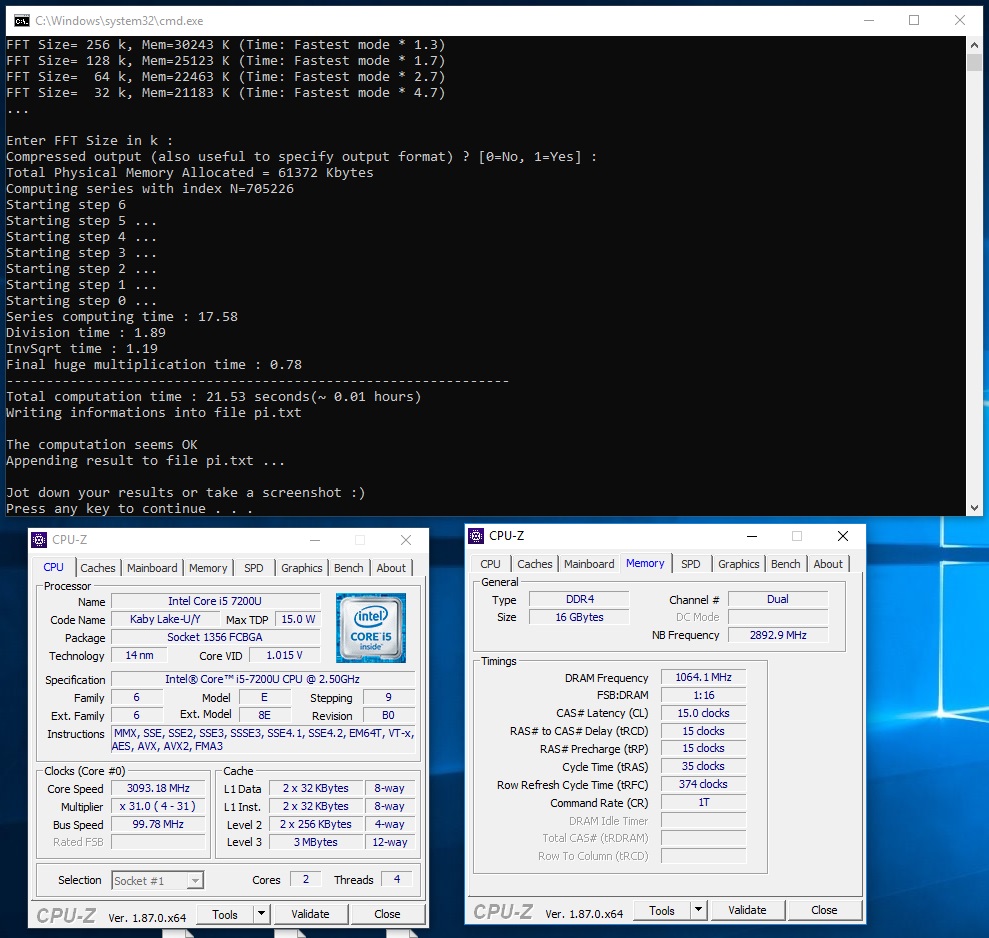Click the right CPU-Z window app icon
Viewport: 989px width, 938px height.
tap(476, 536)
